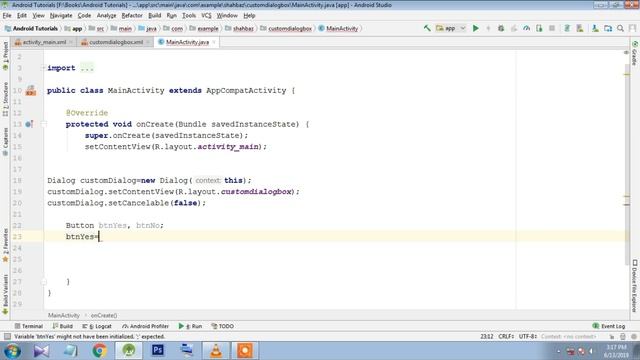Open the TODO tool window button
The image size is (640, 360).
222,326
